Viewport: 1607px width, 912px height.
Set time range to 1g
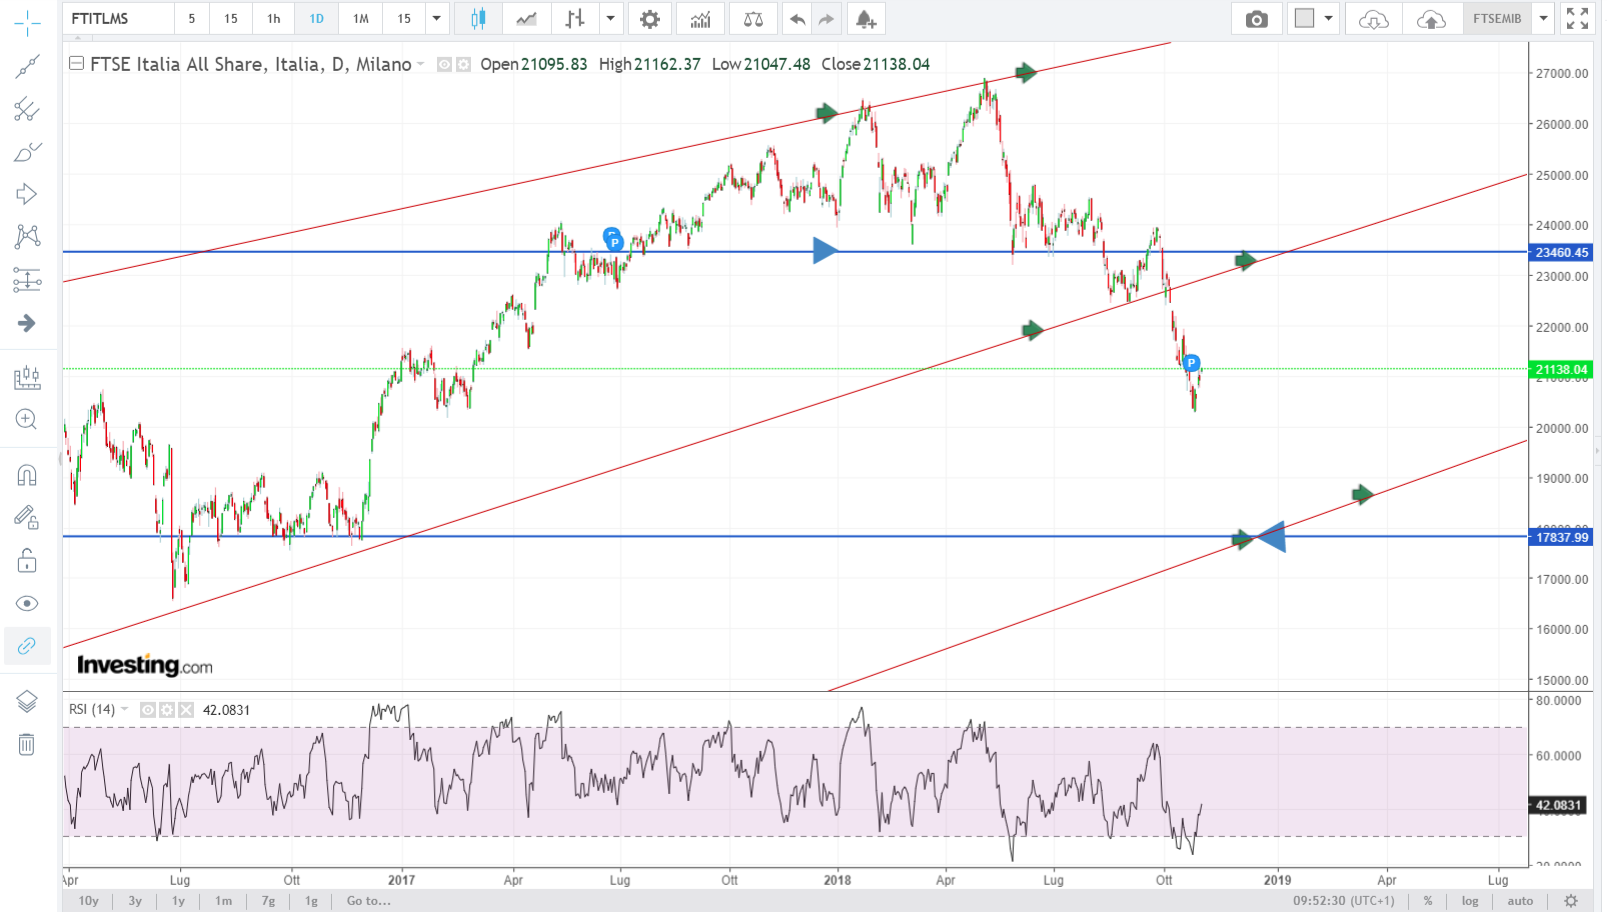(x=312, y=901)
